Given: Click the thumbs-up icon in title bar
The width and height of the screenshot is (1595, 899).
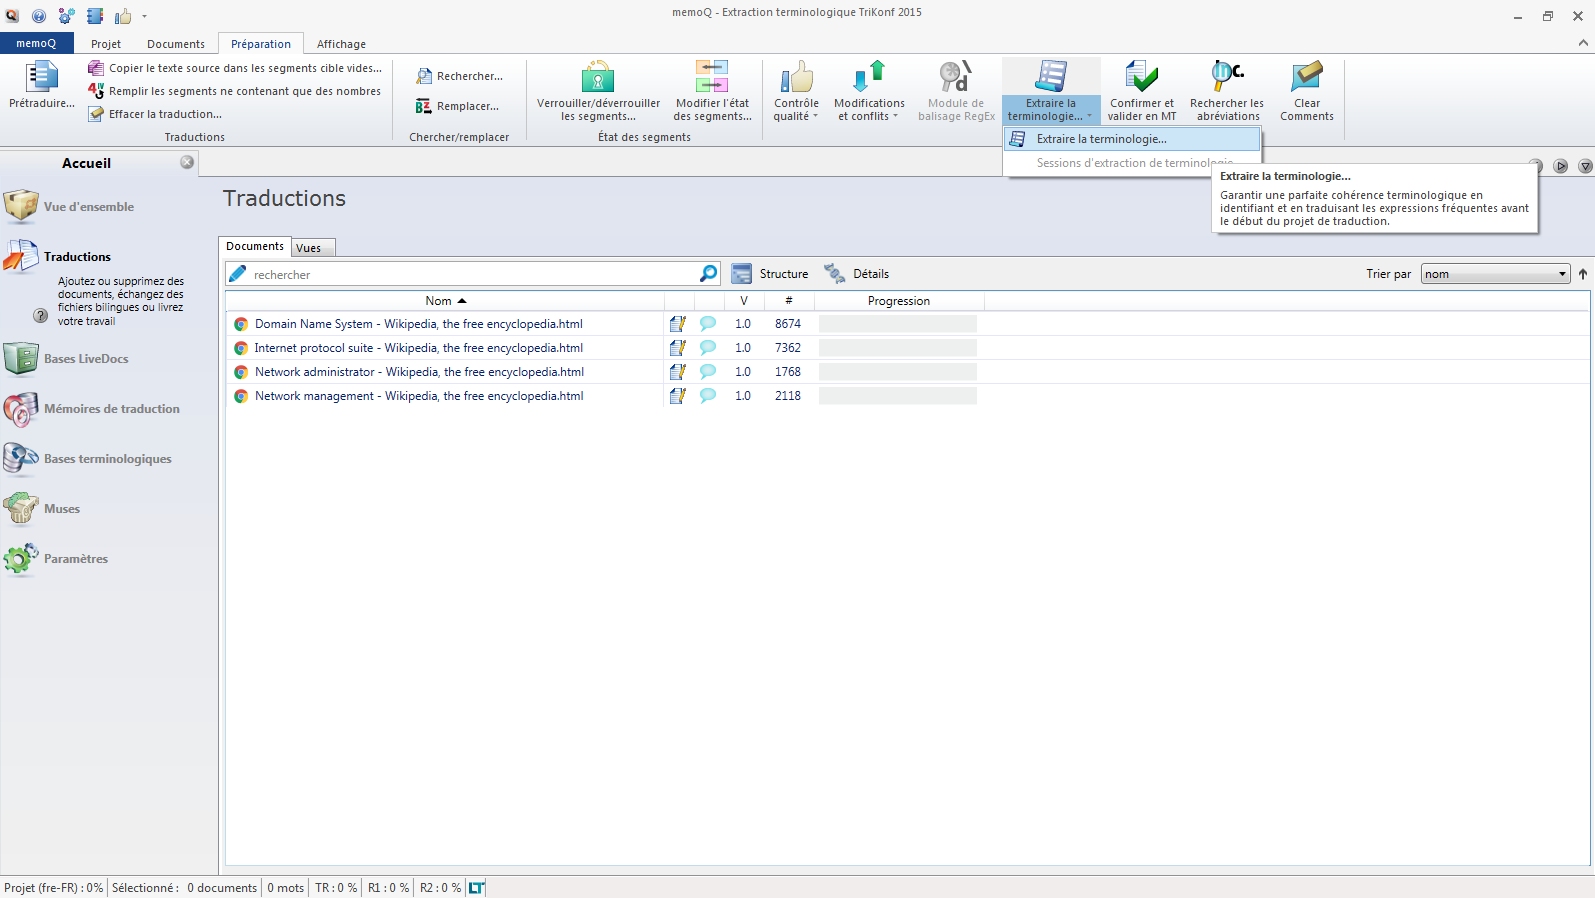Looking at the screenshot, I should coord(123,16).
